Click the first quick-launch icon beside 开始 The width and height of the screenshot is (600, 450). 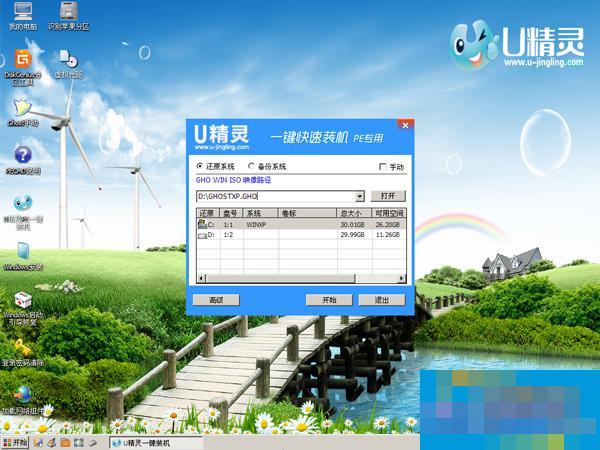pyautogui.click(x=38, y=443)
